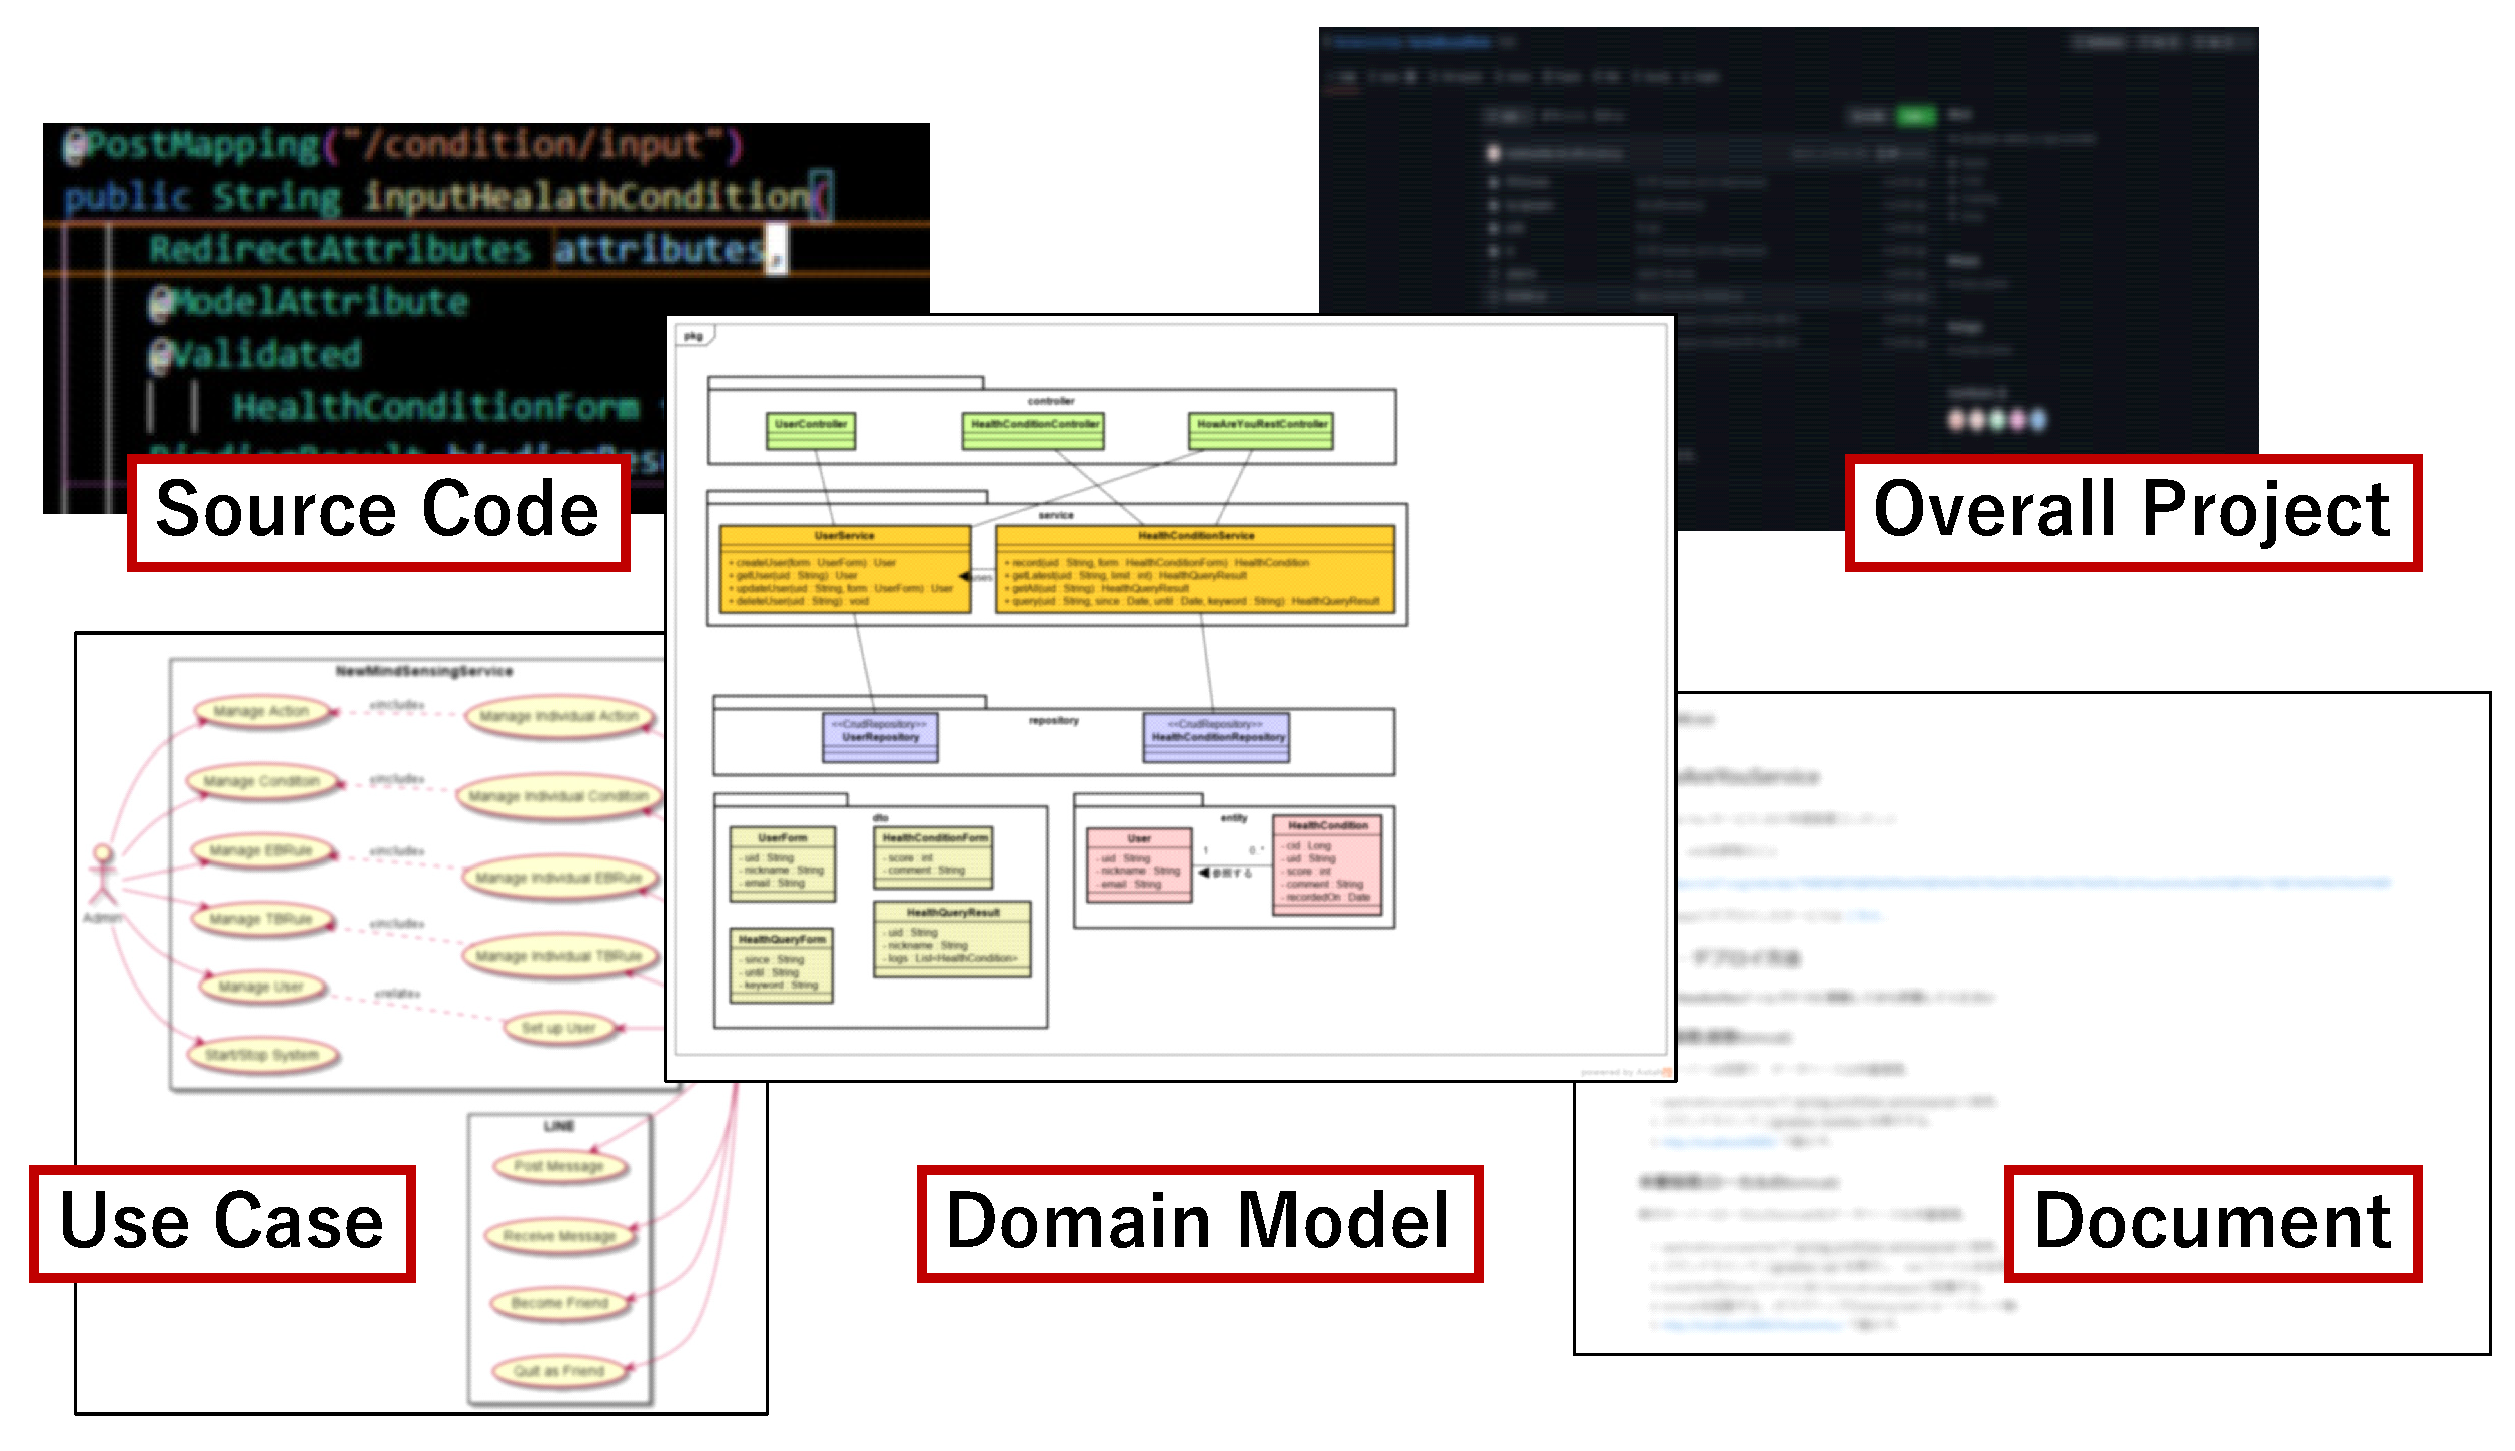Click the Admin actor stick figure
This screenshot has height=1451, width=2515.
point(103,876)
